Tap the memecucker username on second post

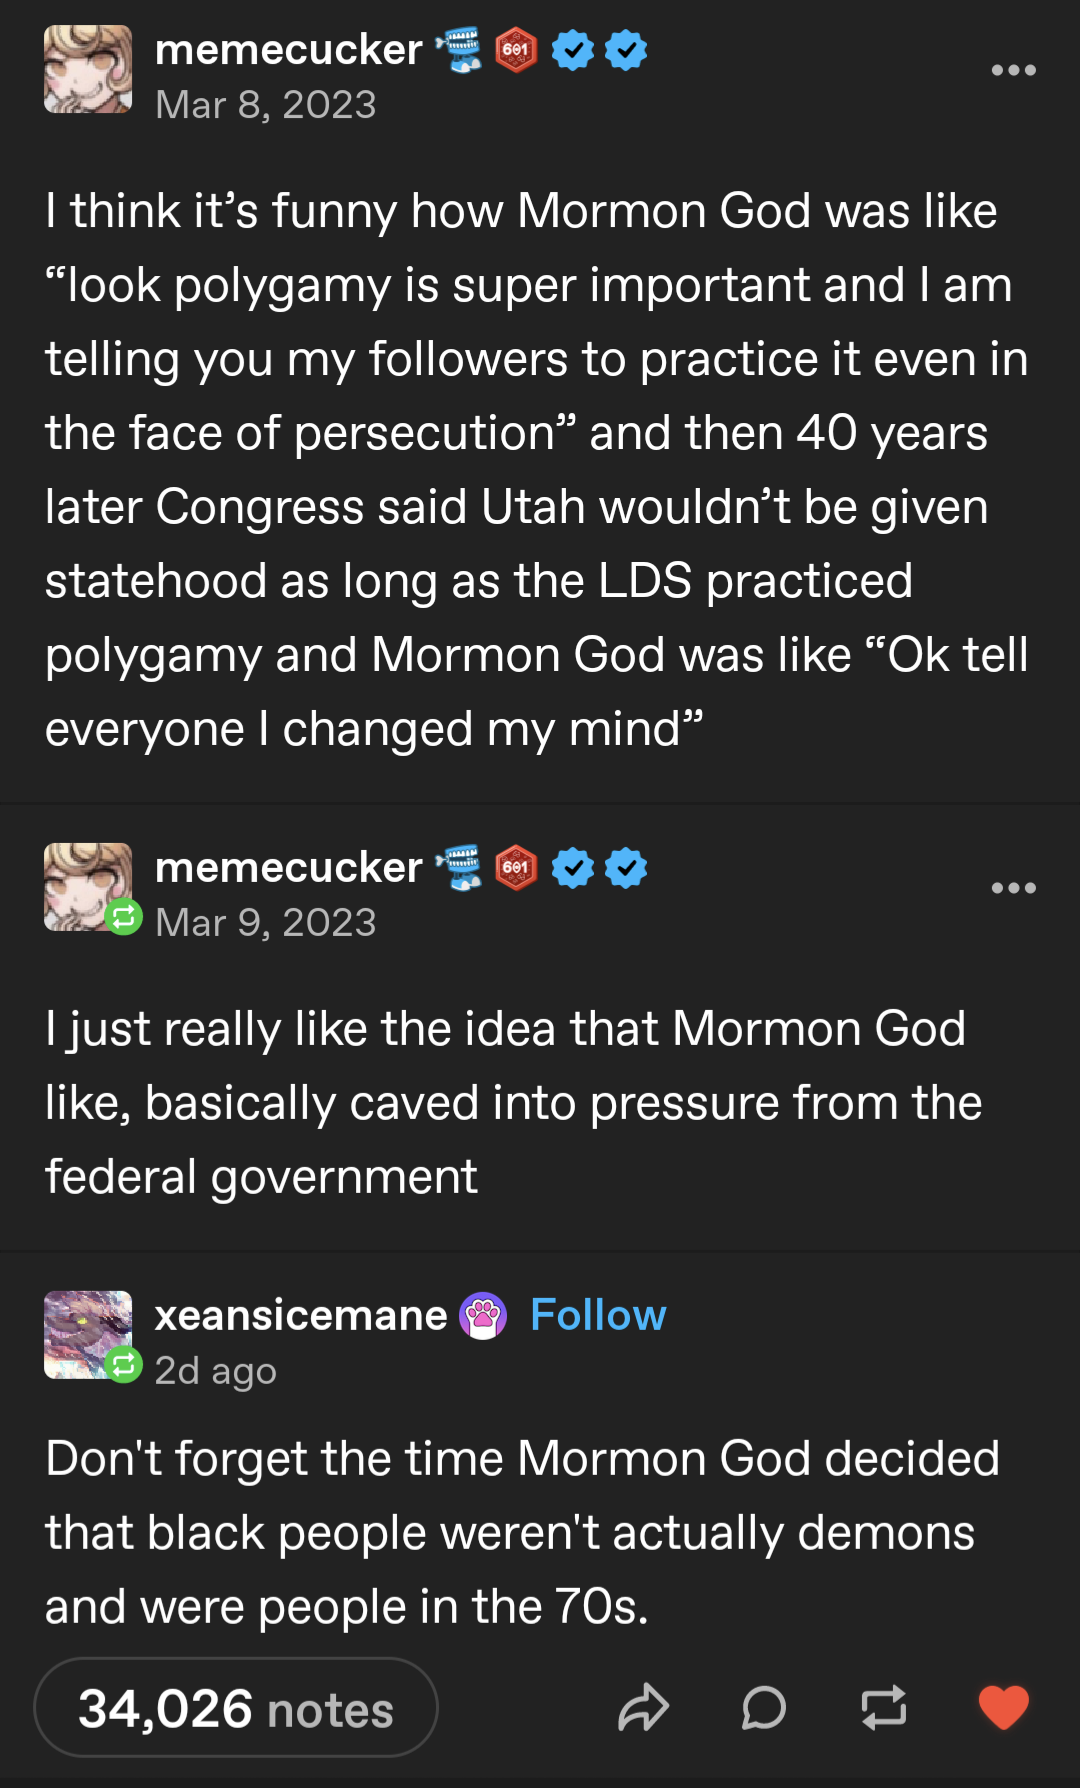coord(289,868)
